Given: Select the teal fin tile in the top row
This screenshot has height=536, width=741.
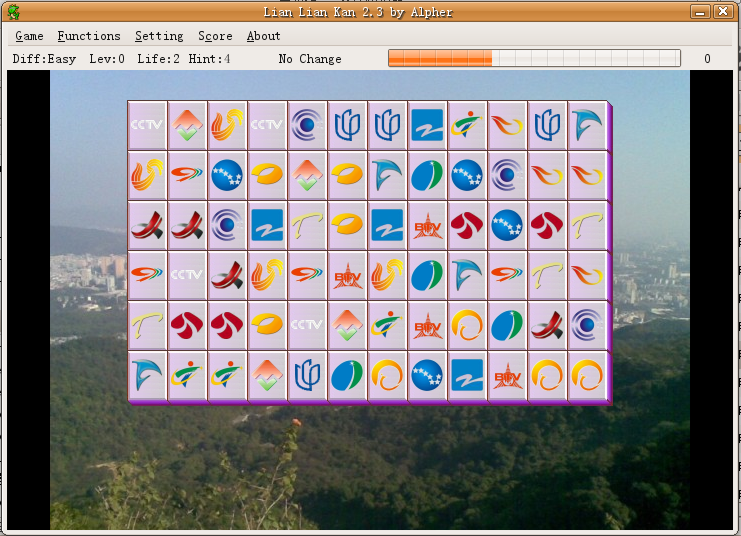Looking at the screenshot, I should [x=587, y=125].
